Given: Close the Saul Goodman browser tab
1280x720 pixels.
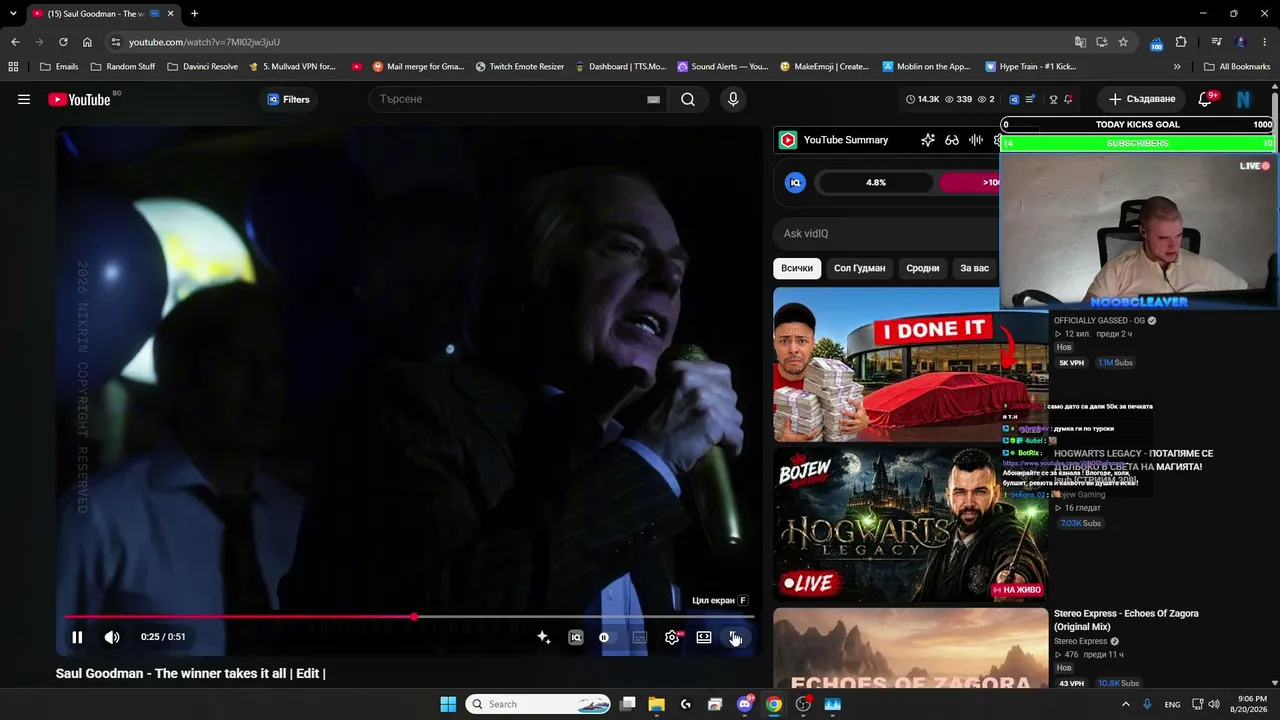Looking at the screenshot, I should 171,14.
